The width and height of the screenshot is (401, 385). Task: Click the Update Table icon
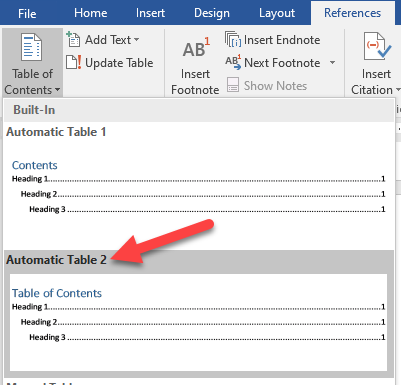click(x=73, y=62)
